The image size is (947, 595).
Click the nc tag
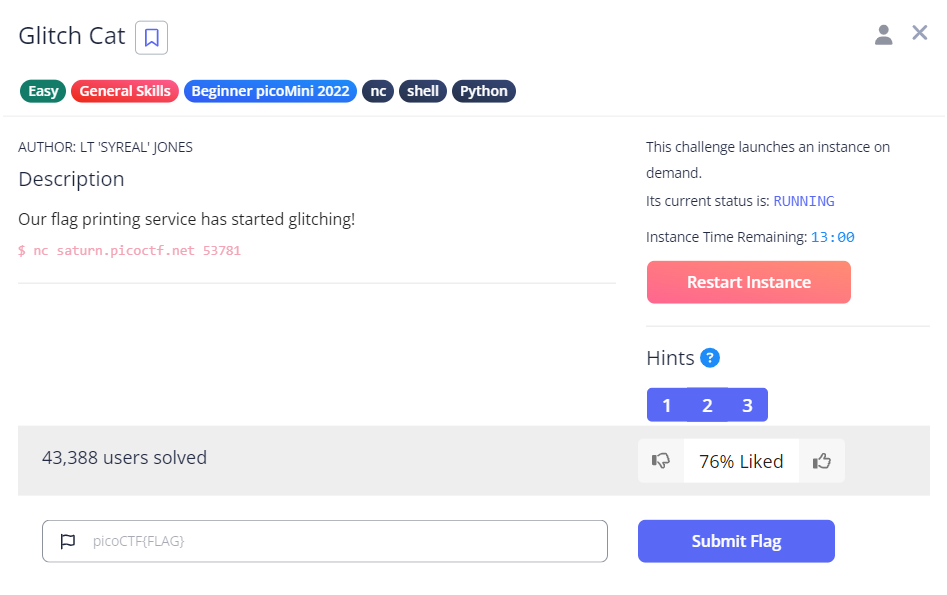[378, 91]
